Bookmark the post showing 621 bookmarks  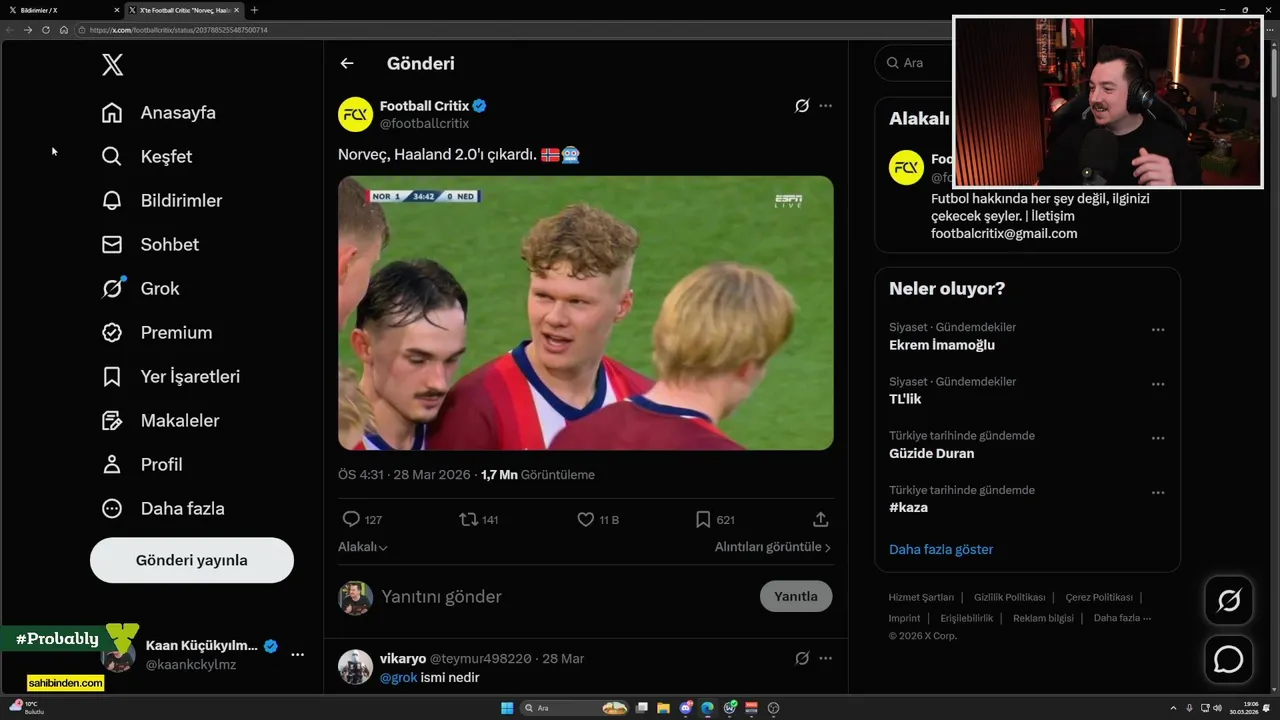703,519
